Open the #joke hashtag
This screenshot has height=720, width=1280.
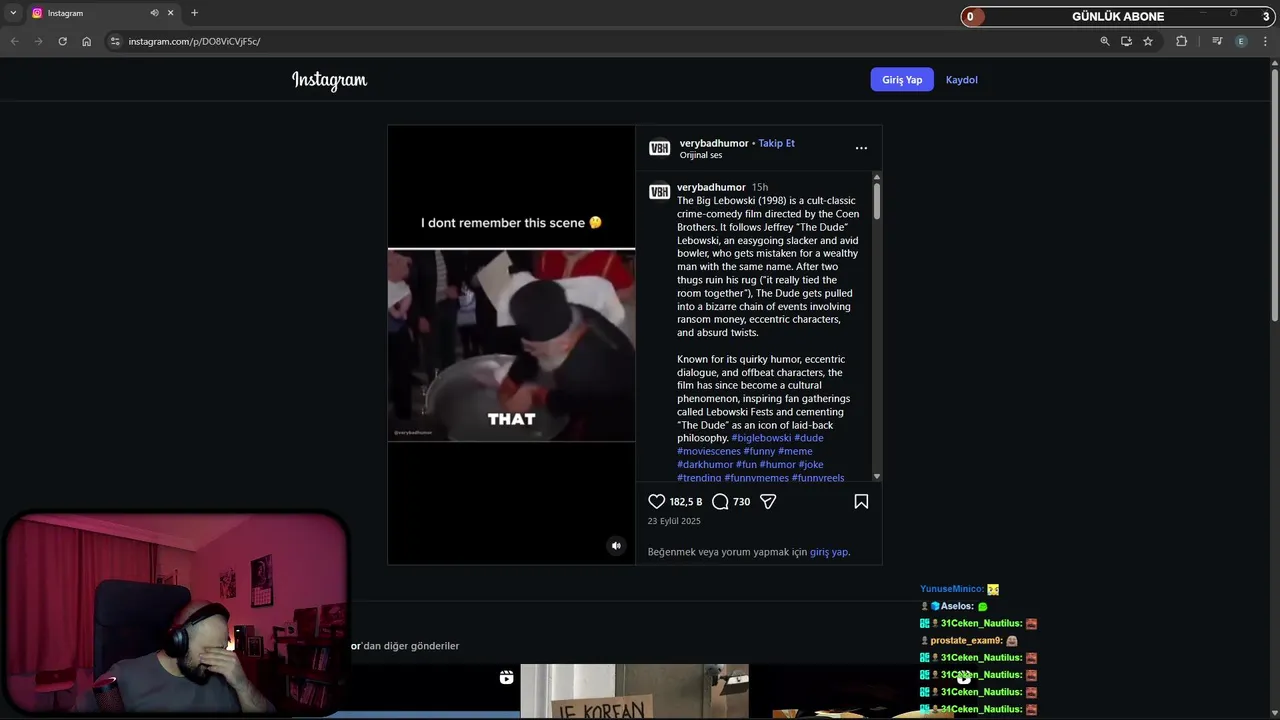(811, 464)
